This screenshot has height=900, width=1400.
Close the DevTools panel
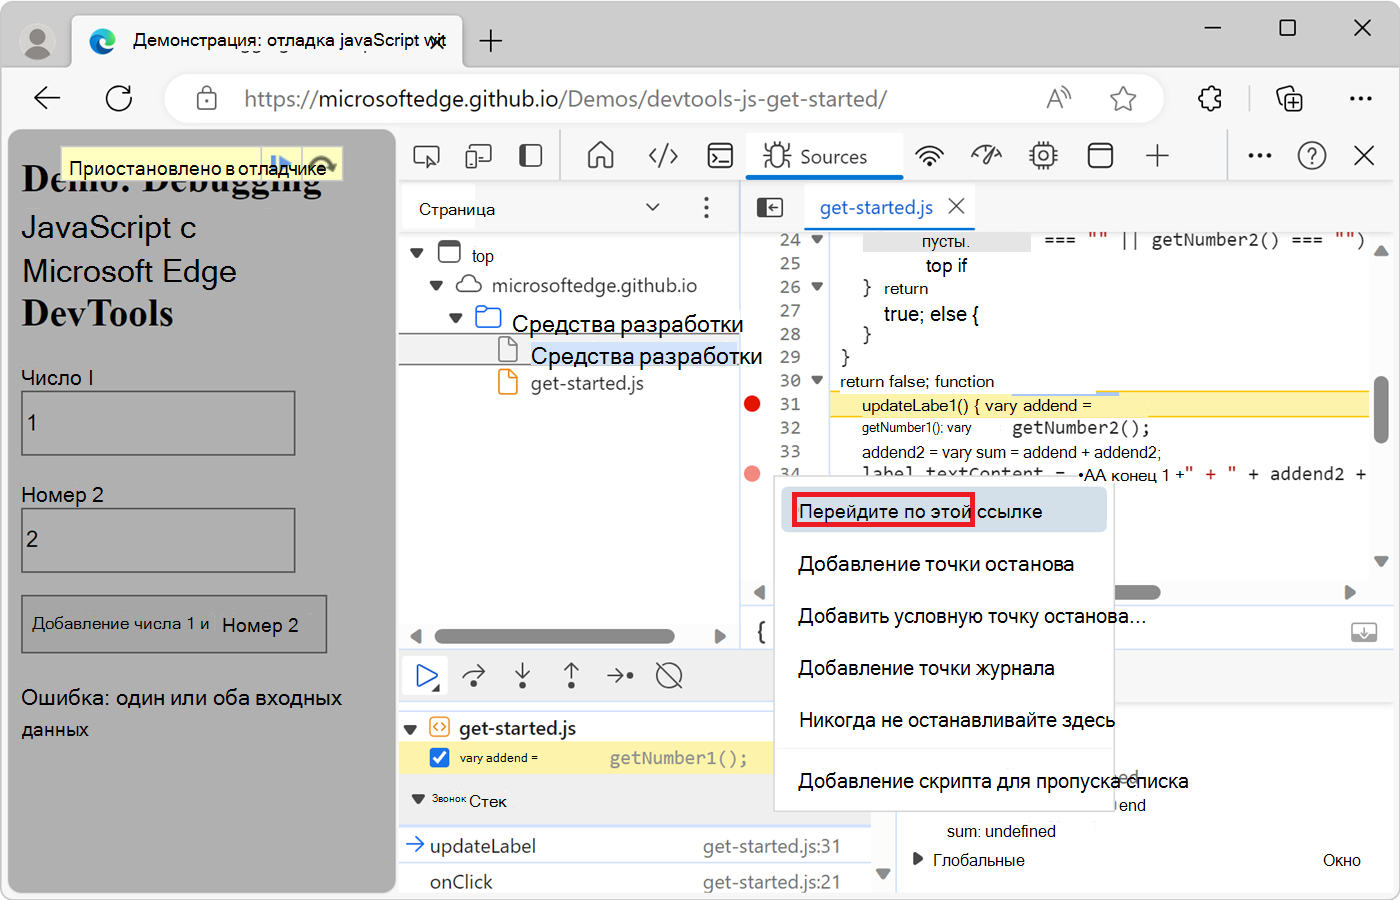[x=1364, y=156]
